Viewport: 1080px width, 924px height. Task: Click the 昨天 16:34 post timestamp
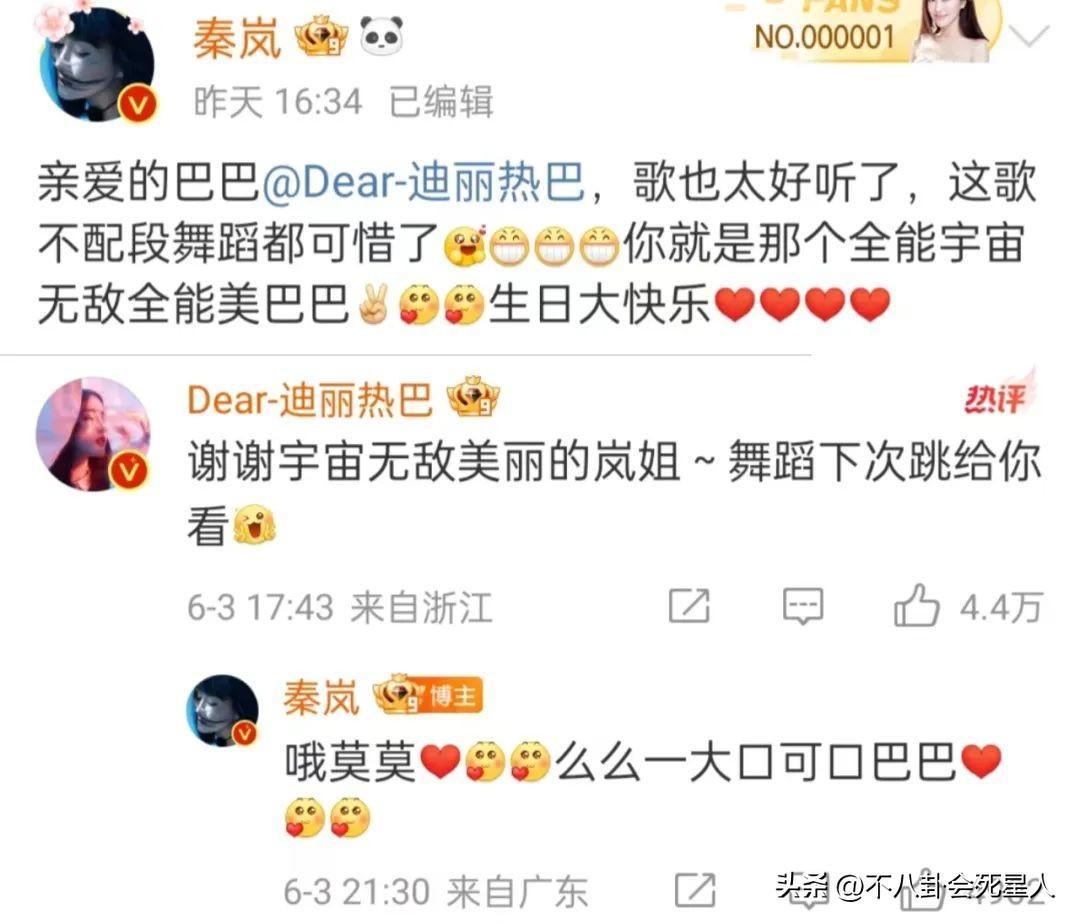point(278,102)
